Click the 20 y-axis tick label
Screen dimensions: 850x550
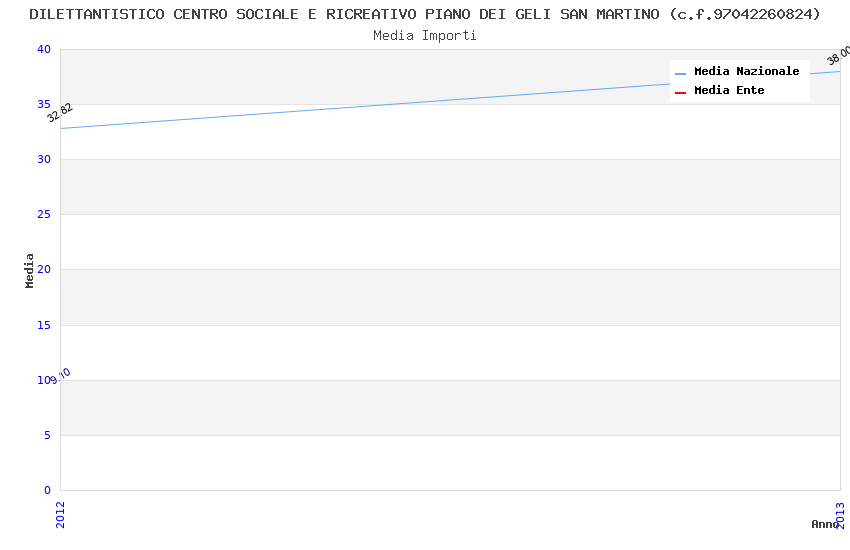click(43, 270)
